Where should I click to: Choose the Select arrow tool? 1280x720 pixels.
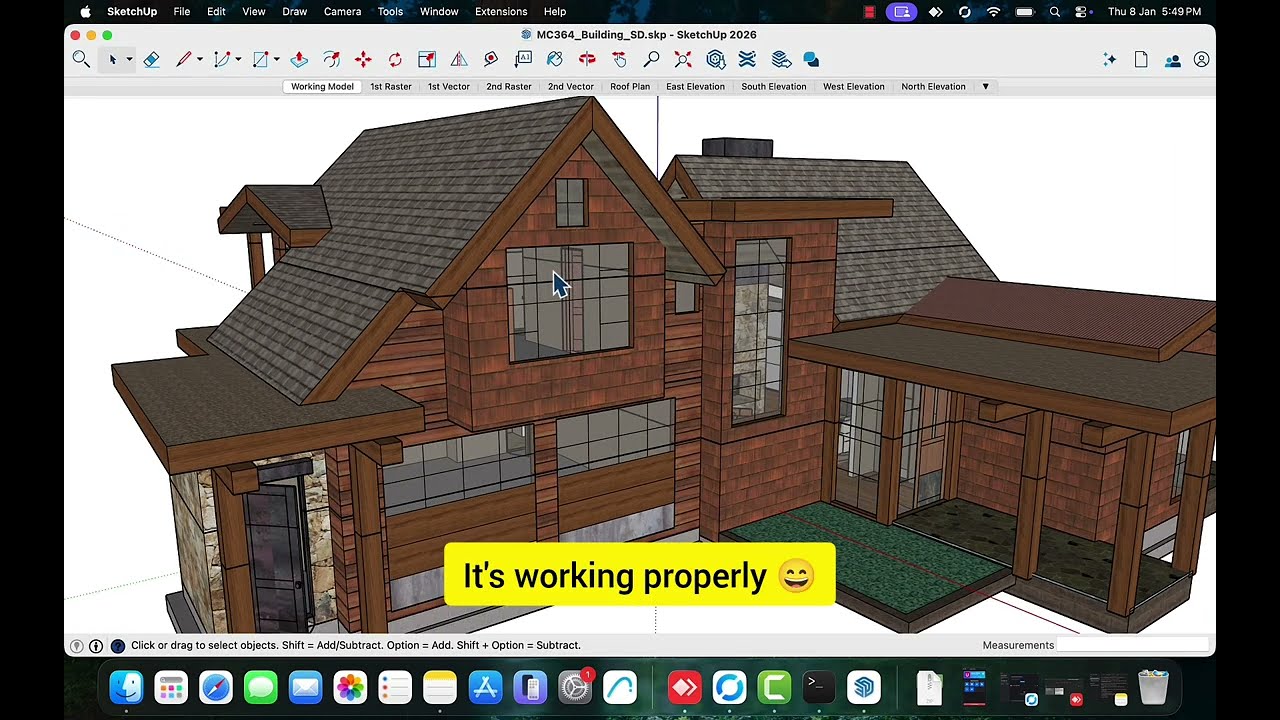click(x=113, y=60)
